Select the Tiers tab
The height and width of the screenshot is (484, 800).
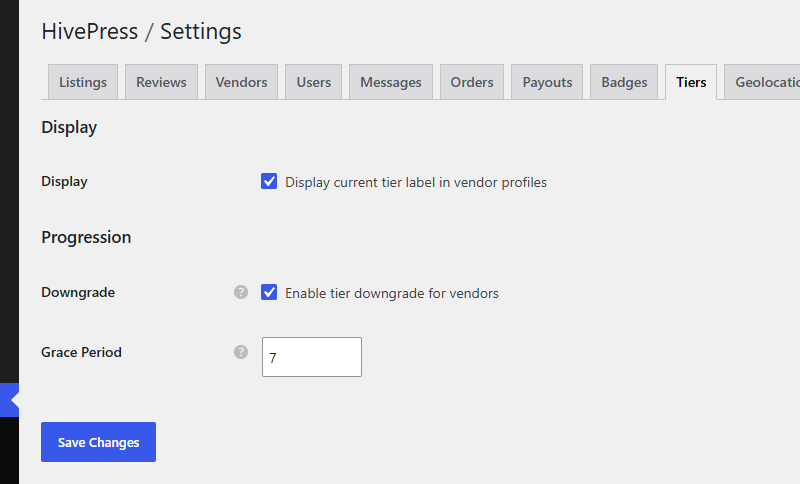pyautogui.click(x=691, y=82)
